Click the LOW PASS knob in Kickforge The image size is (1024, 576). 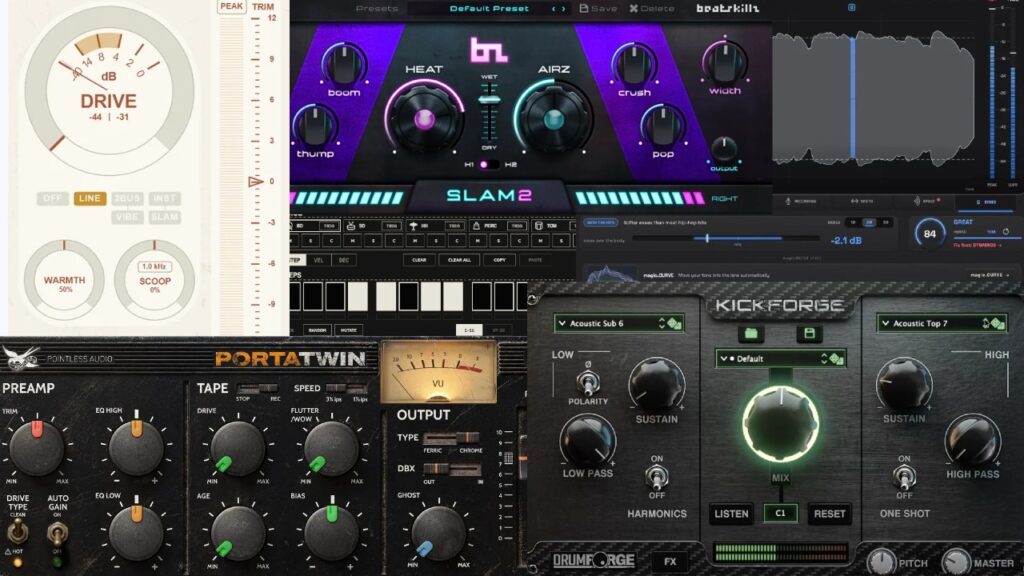[587, 440]
